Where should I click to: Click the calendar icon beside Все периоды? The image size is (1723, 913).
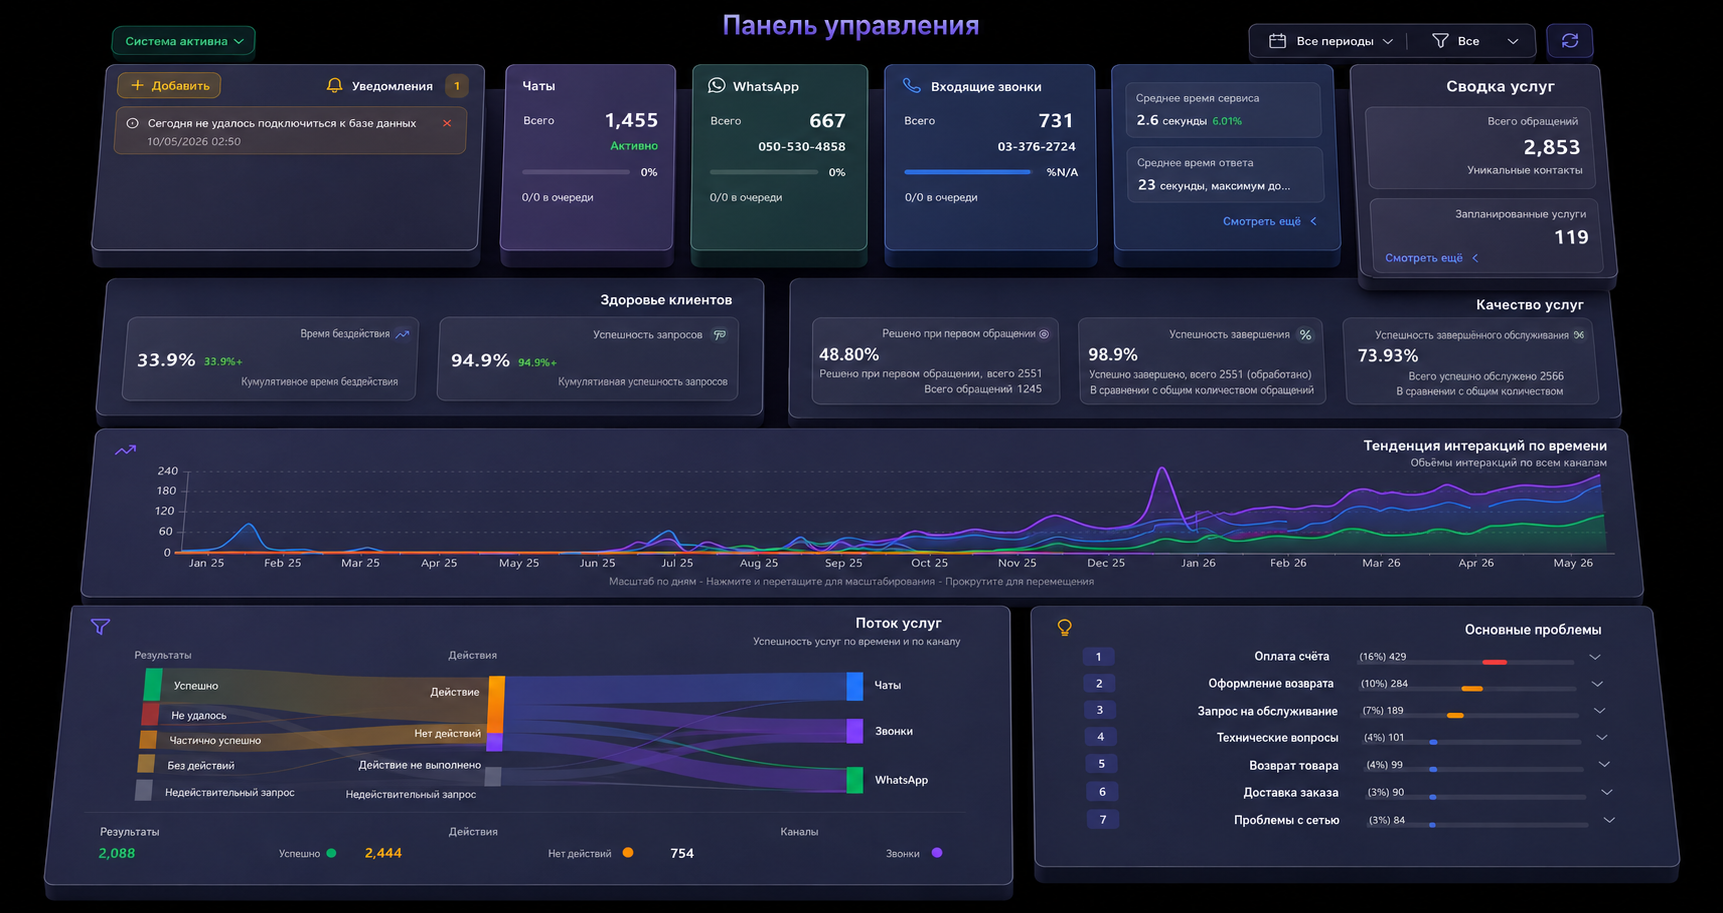click(1277, 41)
